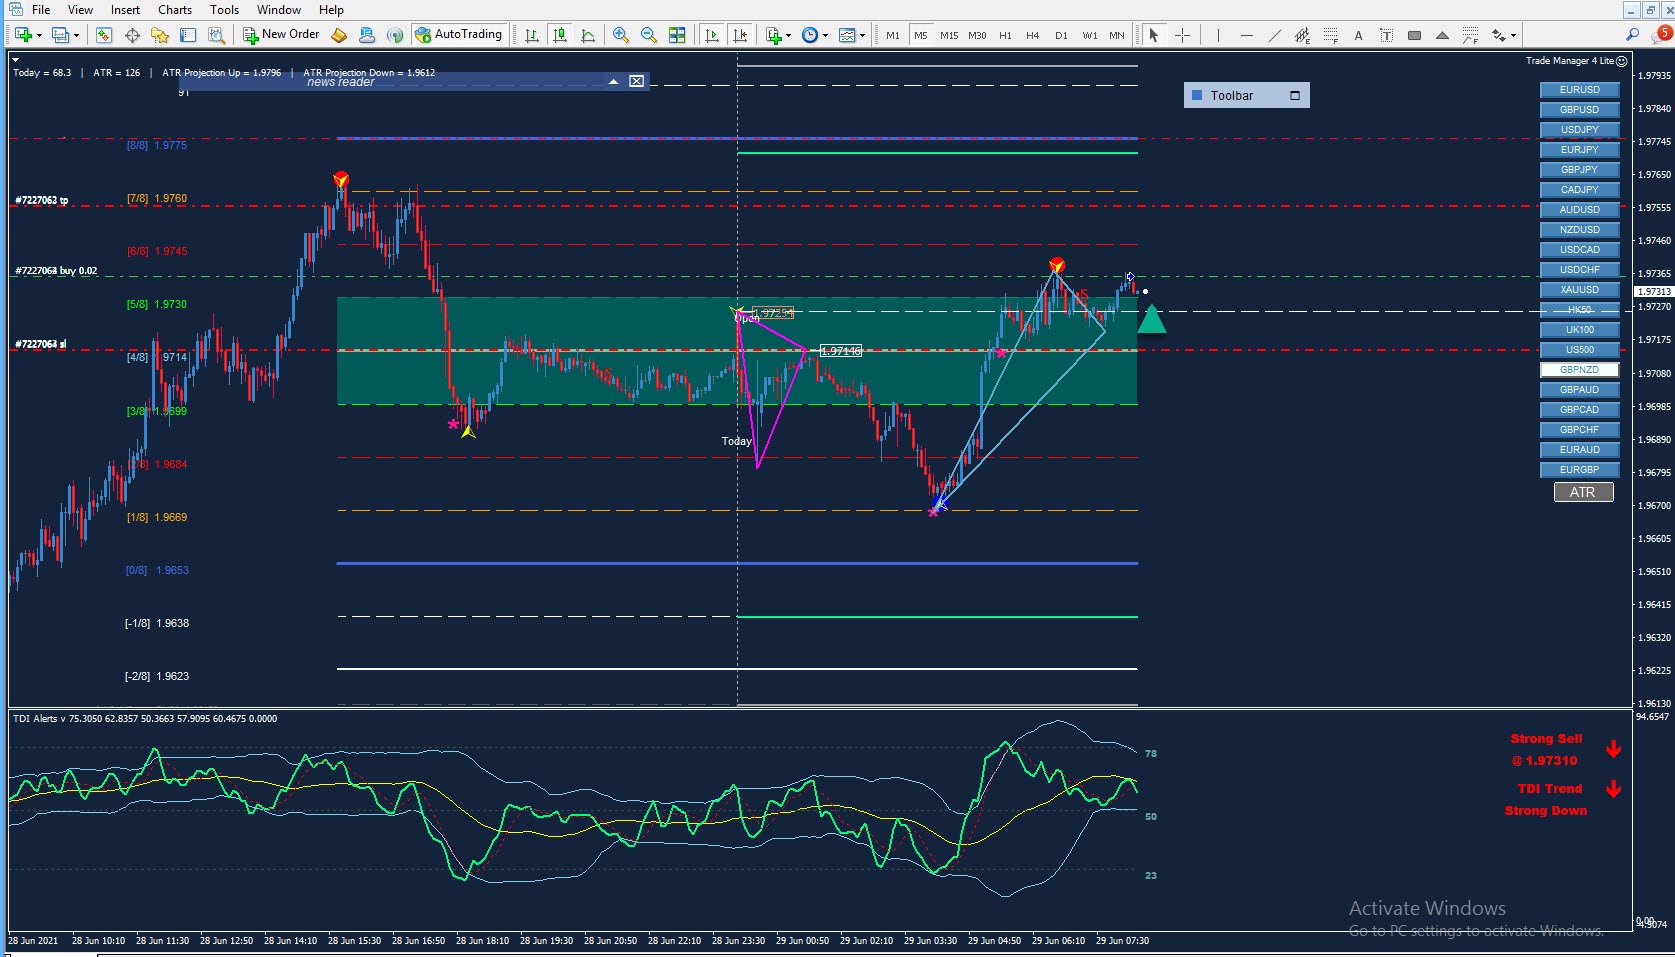This screenshot has height=957, width=1675.
Task: Click the Zoom In magnifier icon
Action: tap(621, 35)
